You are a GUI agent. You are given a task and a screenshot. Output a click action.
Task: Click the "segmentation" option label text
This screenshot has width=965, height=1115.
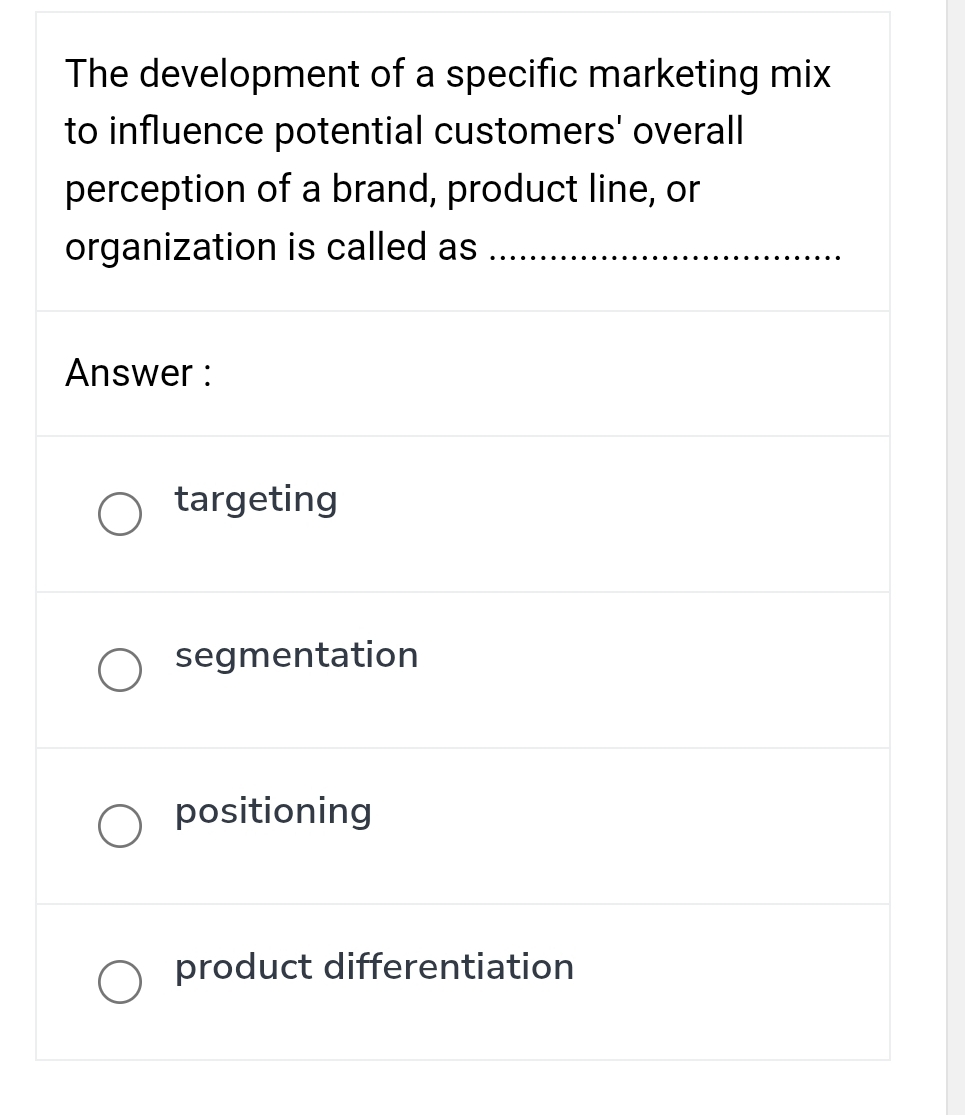[296, 655]
